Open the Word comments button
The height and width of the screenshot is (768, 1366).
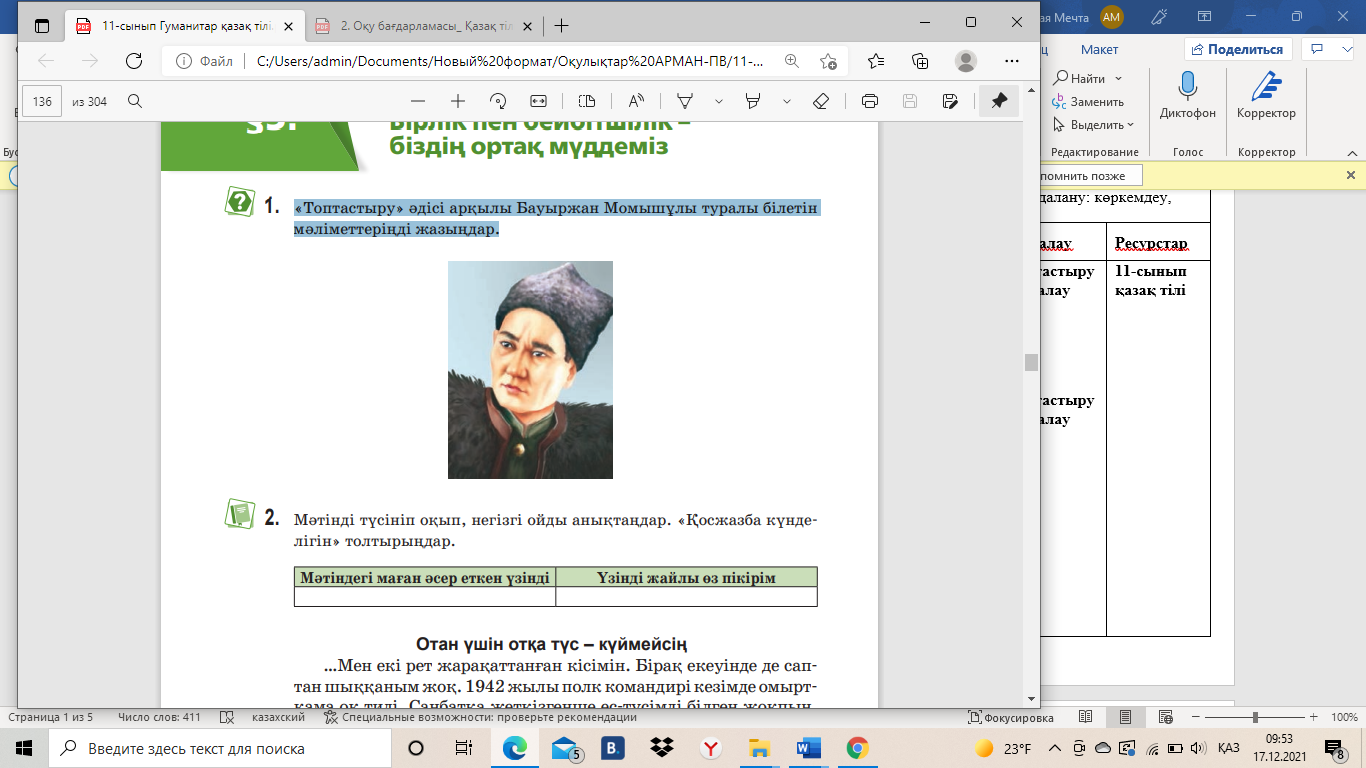pyautogui.click(x=1328, y=50)
